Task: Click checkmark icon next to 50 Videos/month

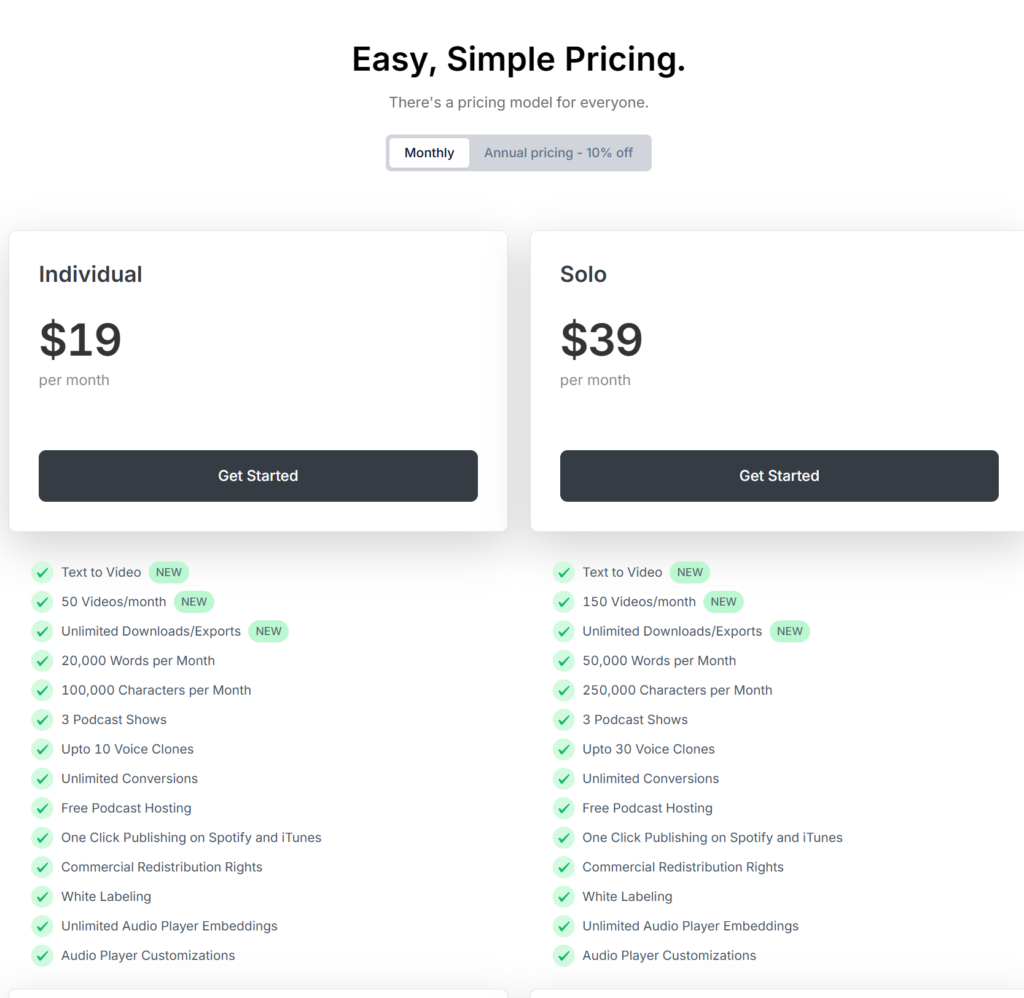Action: (42, 602)
